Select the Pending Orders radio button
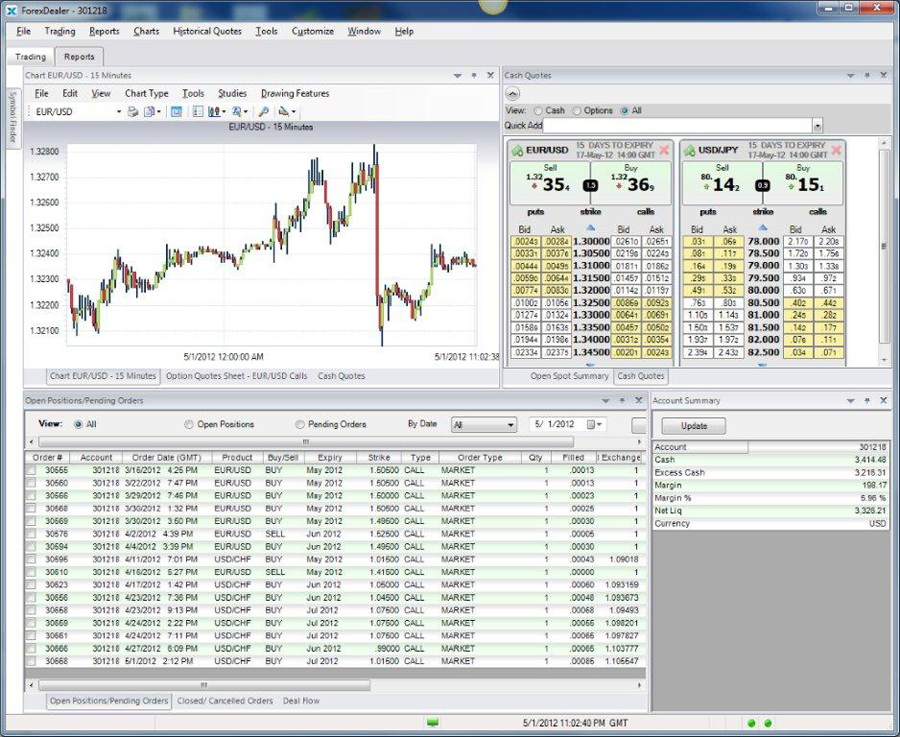900x737 pixels. point(300,424)
